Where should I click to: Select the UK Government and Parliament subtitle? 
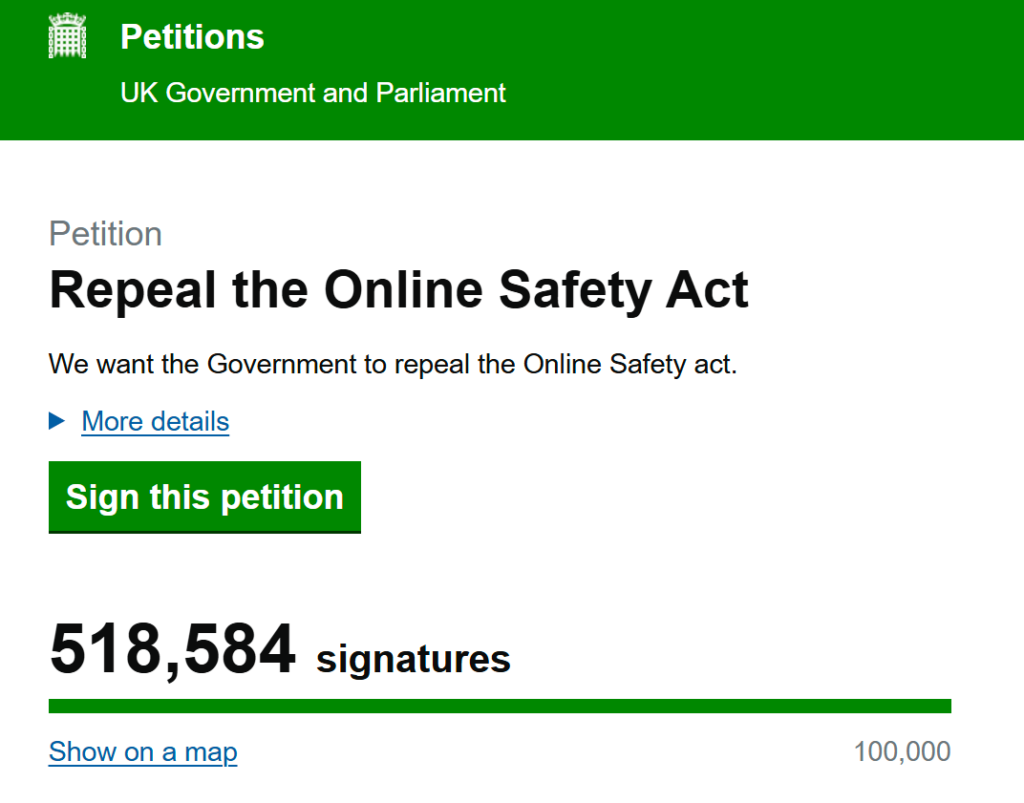[x=313, y=92]
